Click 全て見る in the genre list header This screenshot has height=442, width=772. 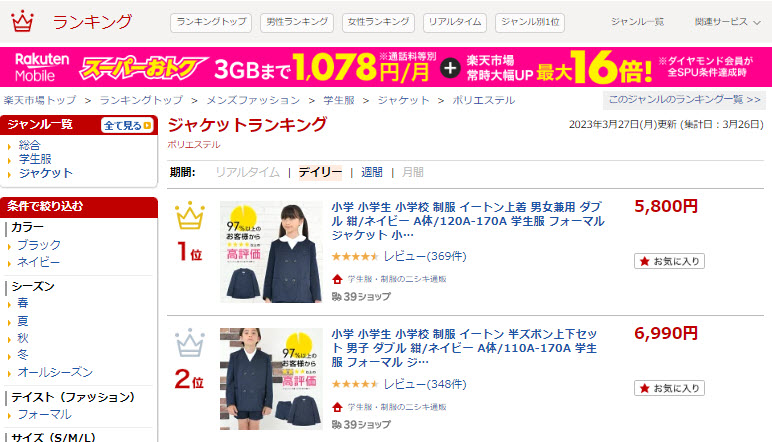pos(128,126)
